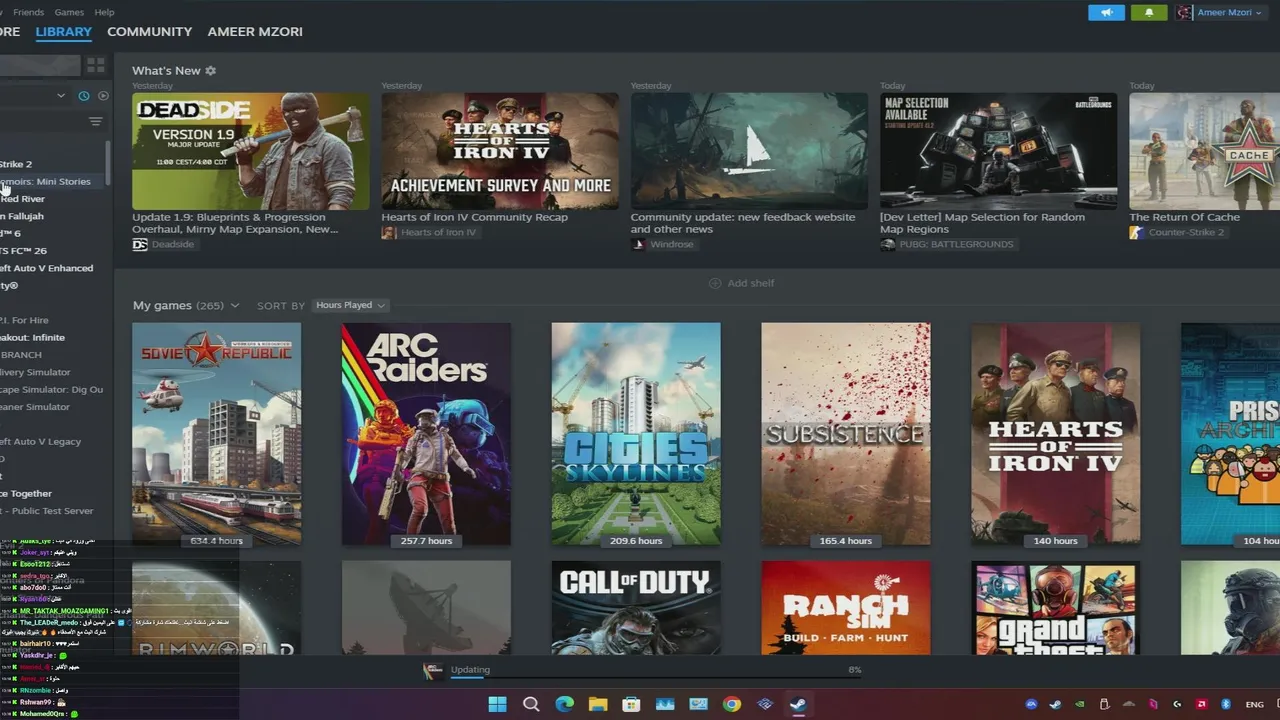
Task: Click the NVIDIA tray icon
Action: [1080, 704]
